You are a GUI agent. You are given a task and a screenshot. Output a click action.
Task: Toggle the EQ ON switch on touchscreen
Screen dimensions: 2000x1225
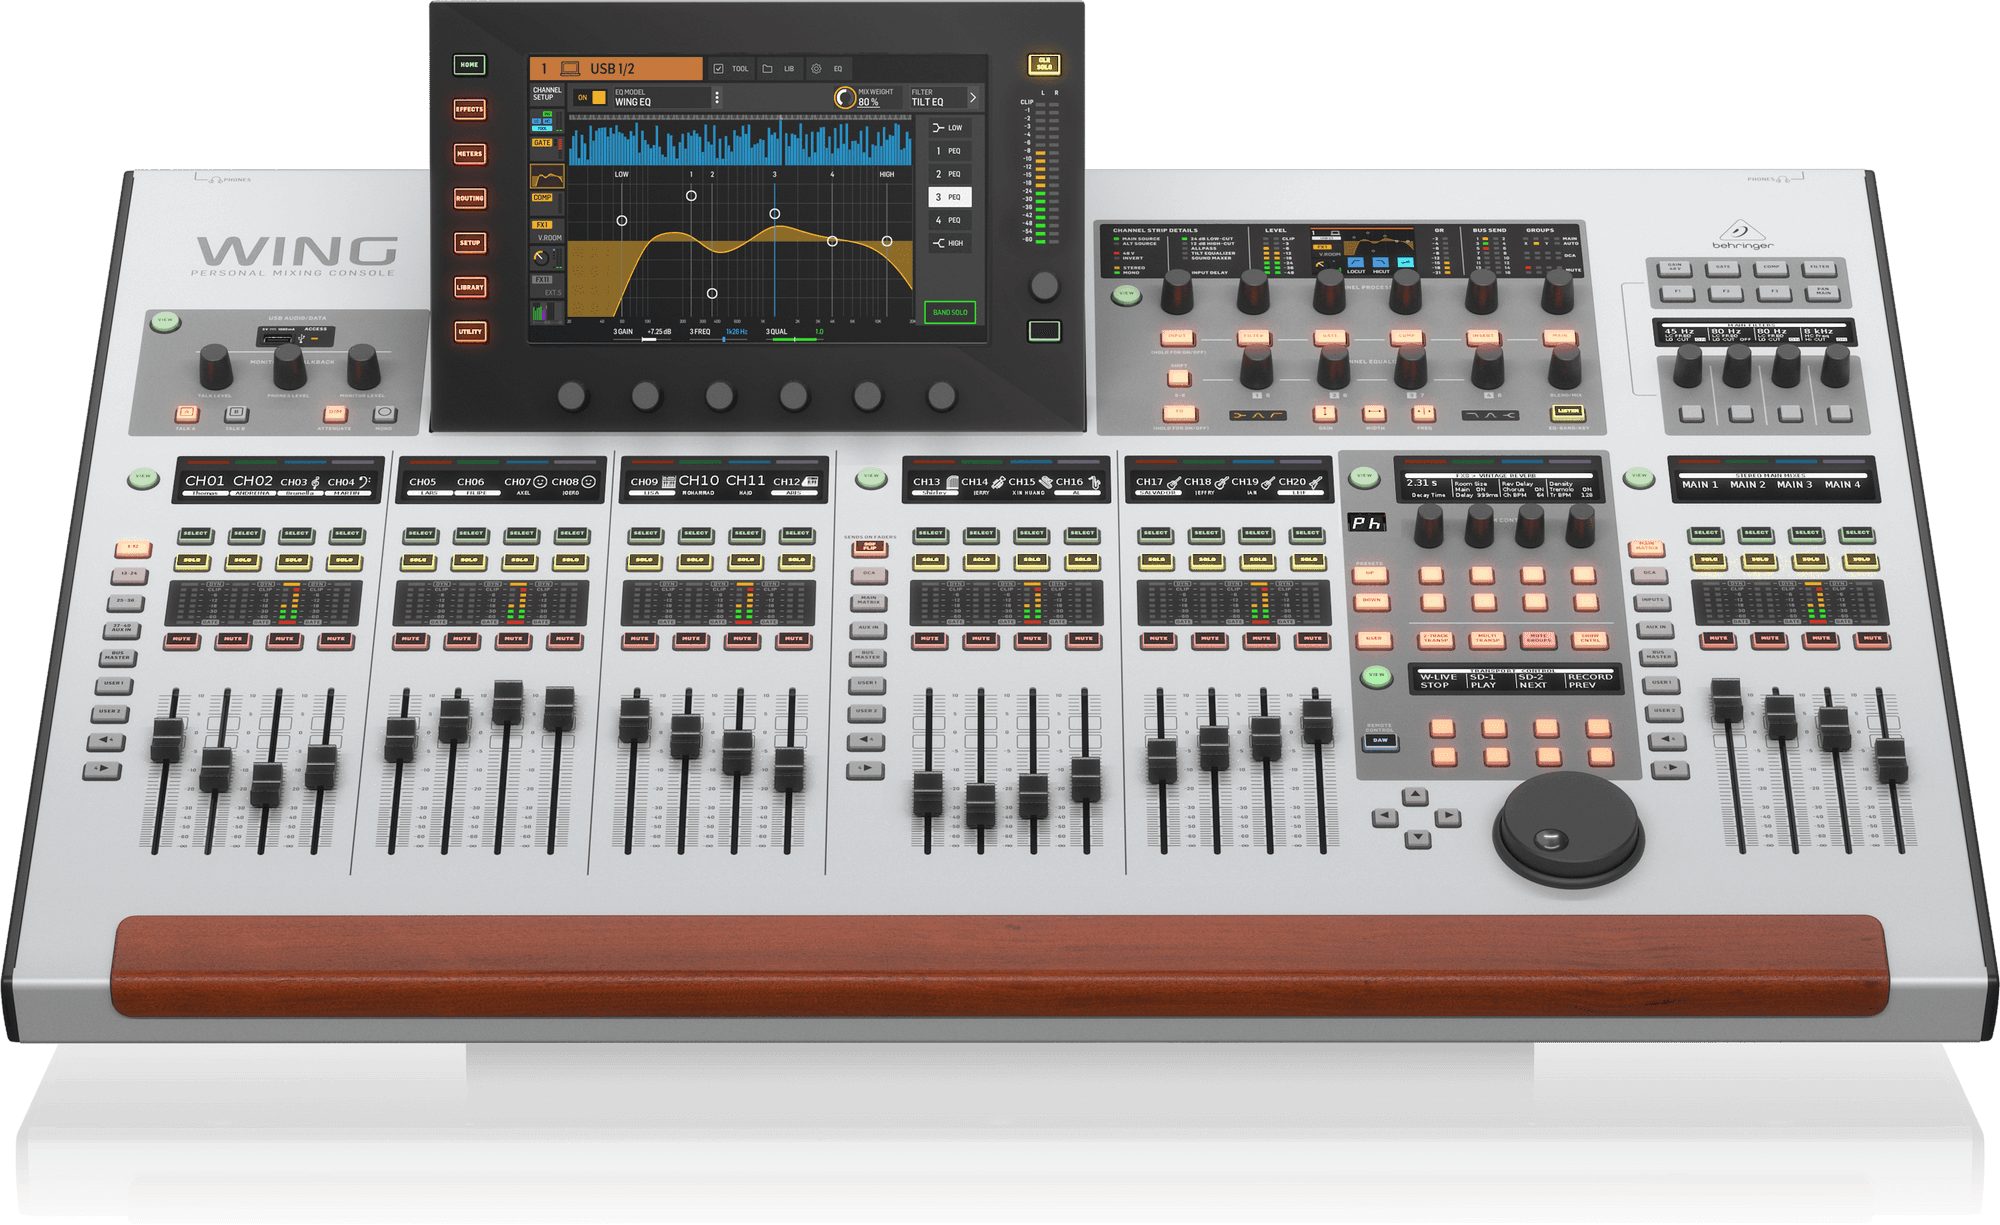591,97
